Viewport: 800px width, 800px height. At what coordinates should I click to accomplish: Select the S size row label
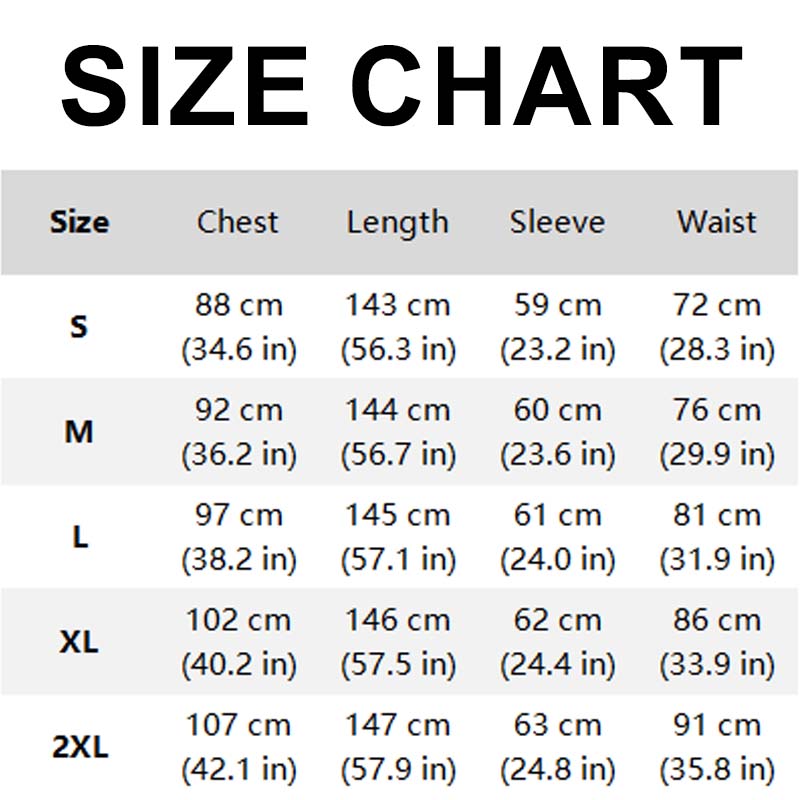pos(79,327)
